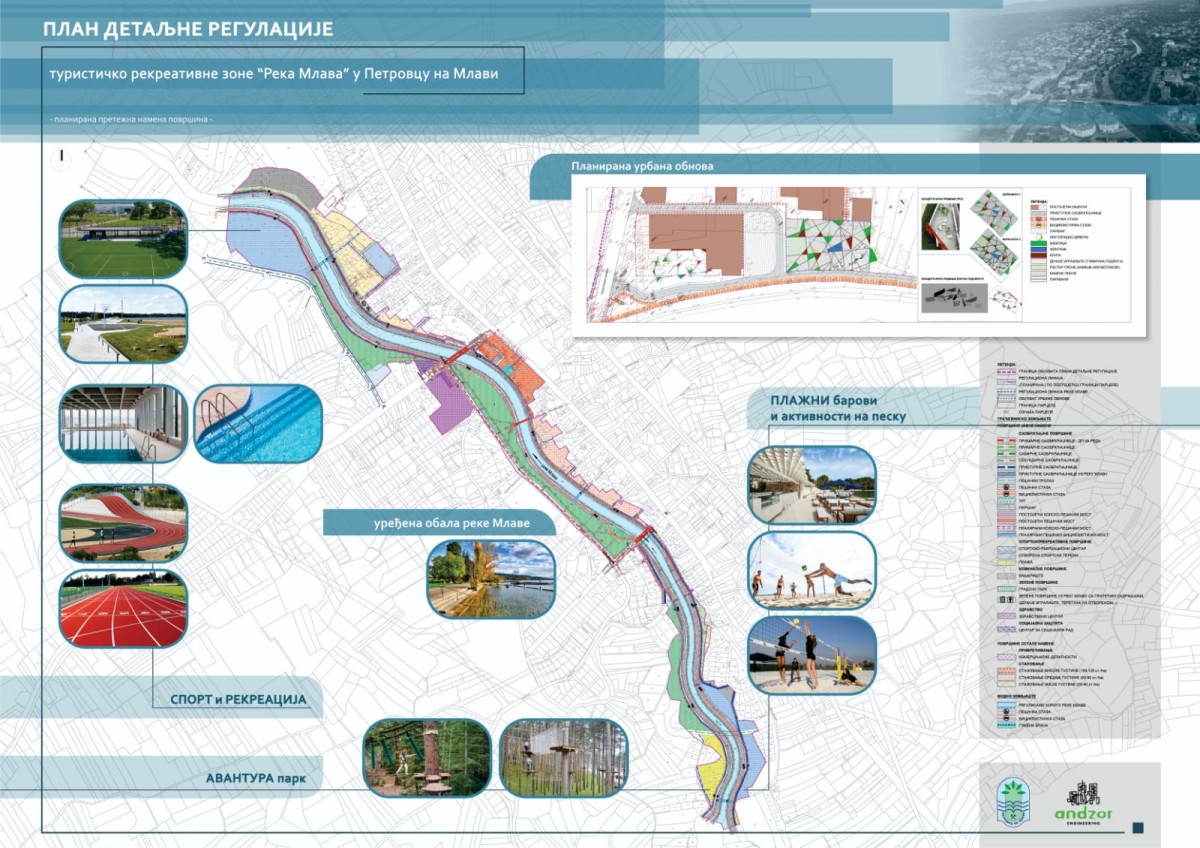Image resolution: width=1200 pixels, height=848 pixels.
Task: Open the beach volleyball net photo
Action: coord(811,654)
